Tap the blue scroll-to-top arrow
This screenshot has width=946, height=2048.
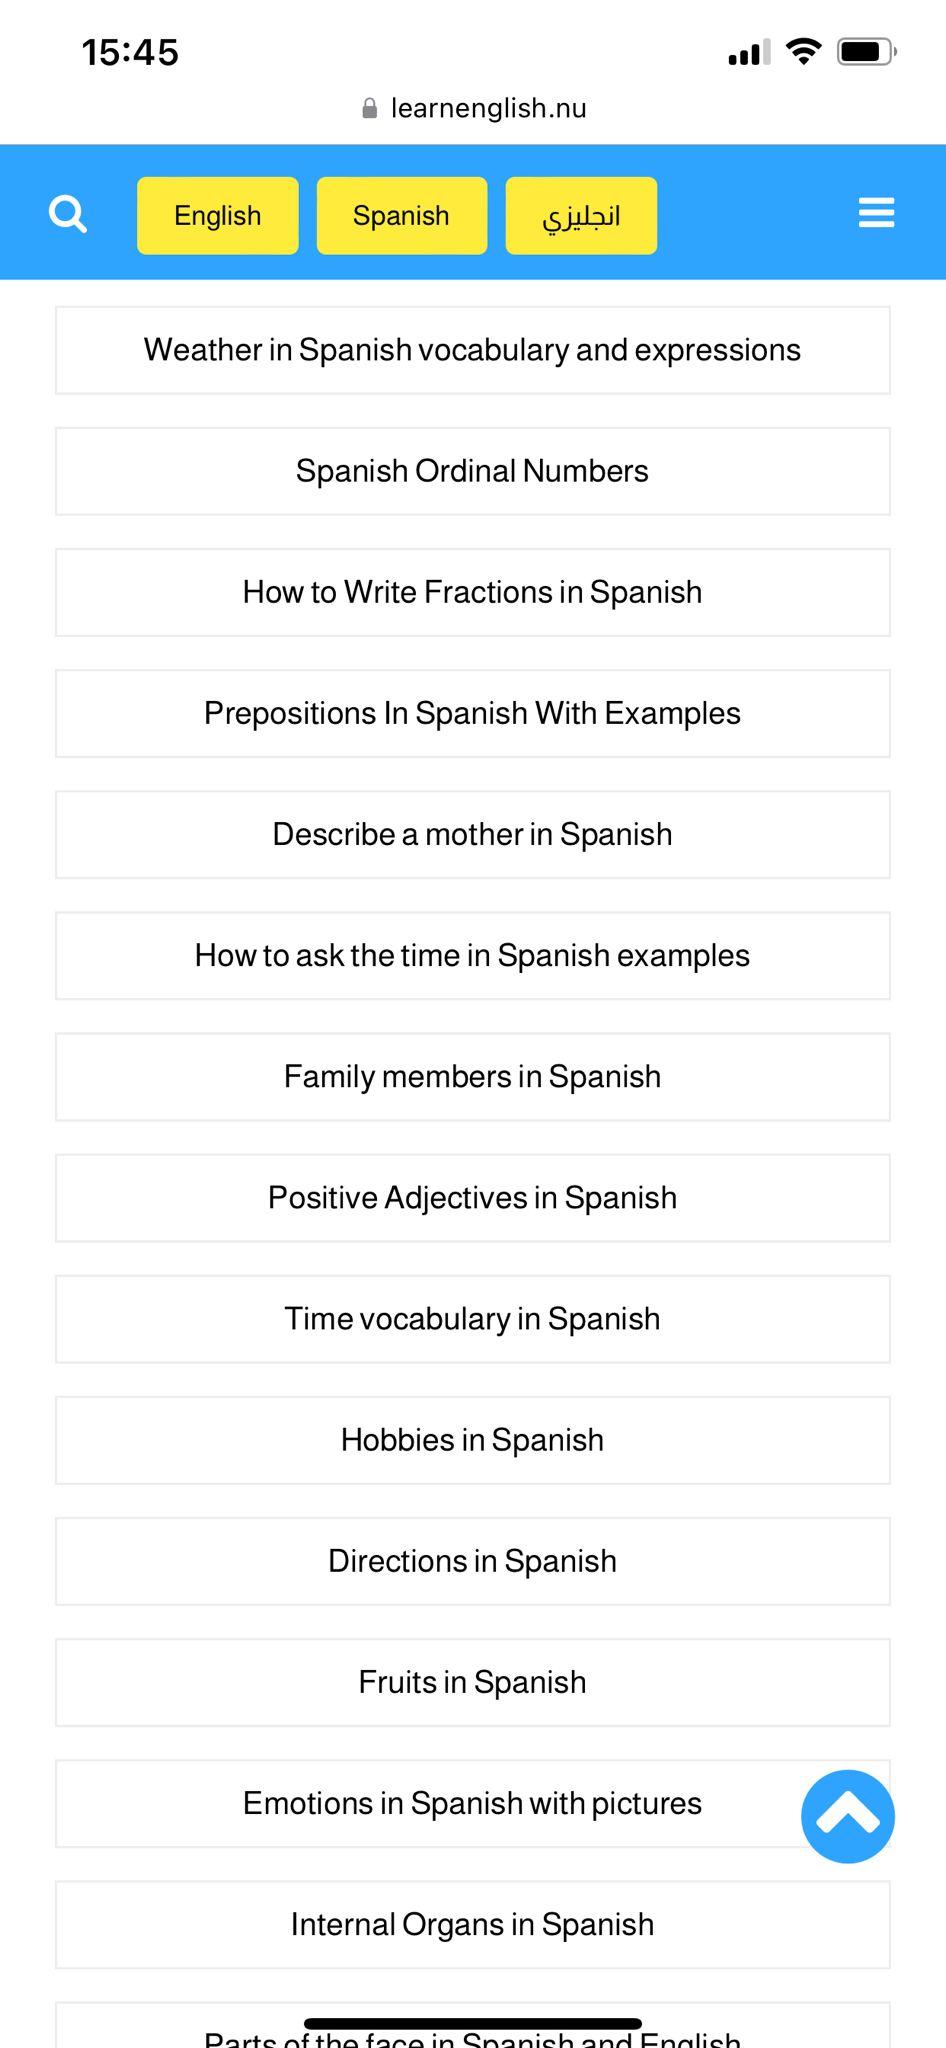point(847,1816)
